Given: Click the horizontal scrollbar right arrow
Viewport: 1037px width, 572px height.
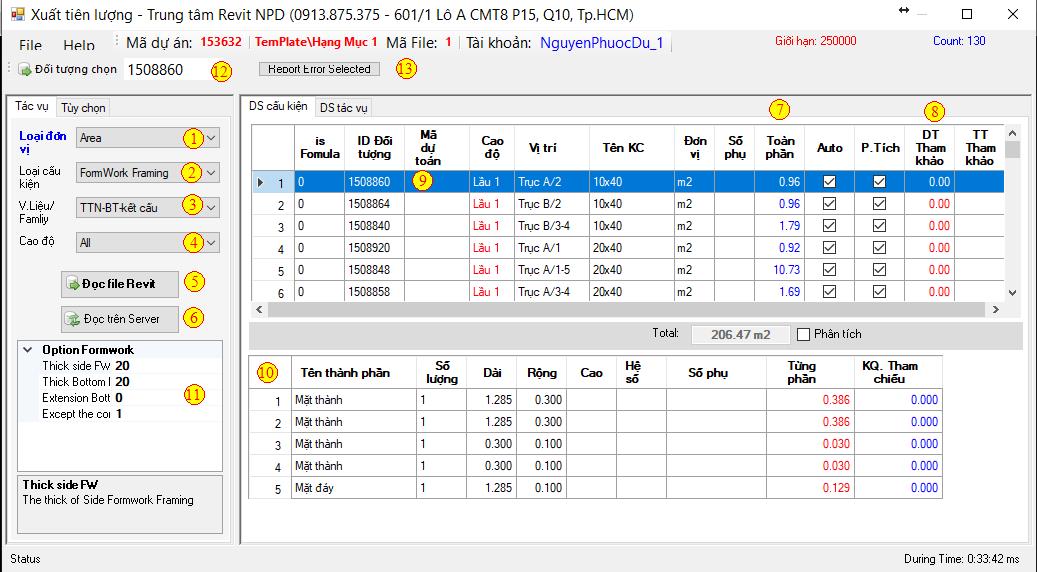Looking at the screenshot, I should (x=996, y=309).
